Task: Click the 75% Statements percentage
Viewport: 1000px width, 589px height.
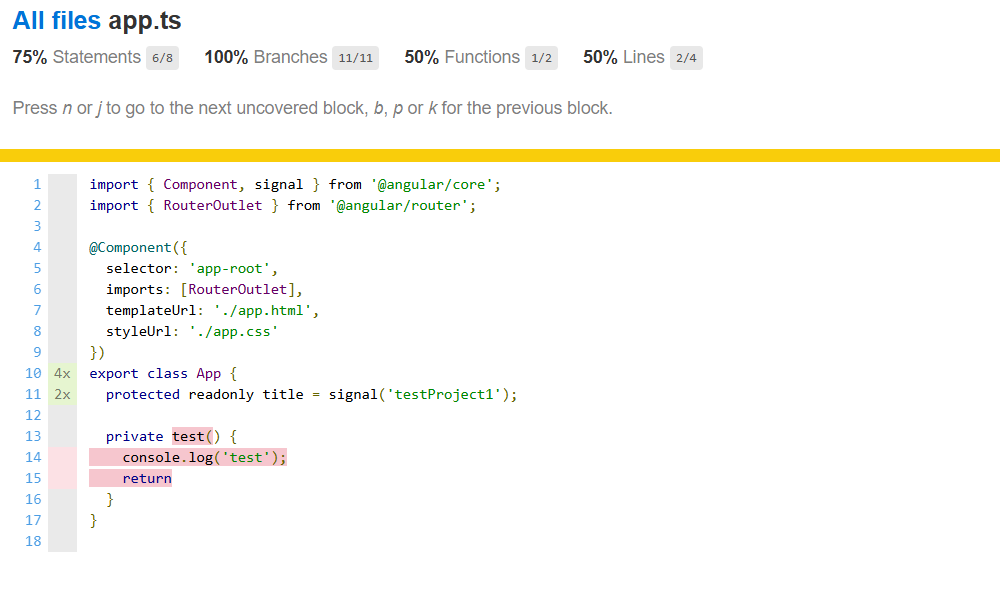Action: pyautogui.click(x=30, y=57)
